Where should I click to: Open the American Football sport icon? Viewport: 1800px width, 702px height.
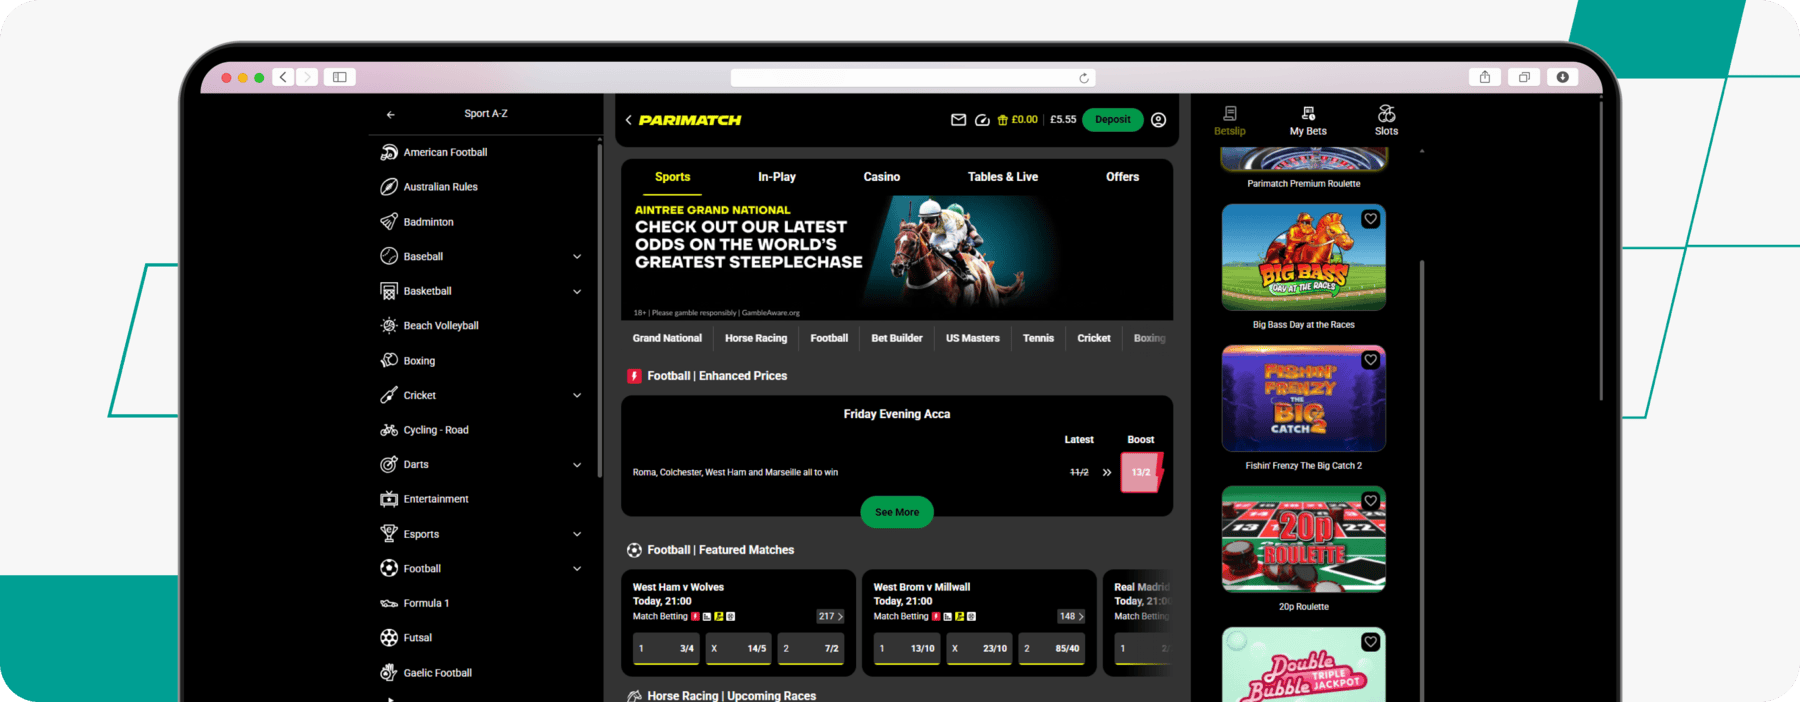pos(389,152)
